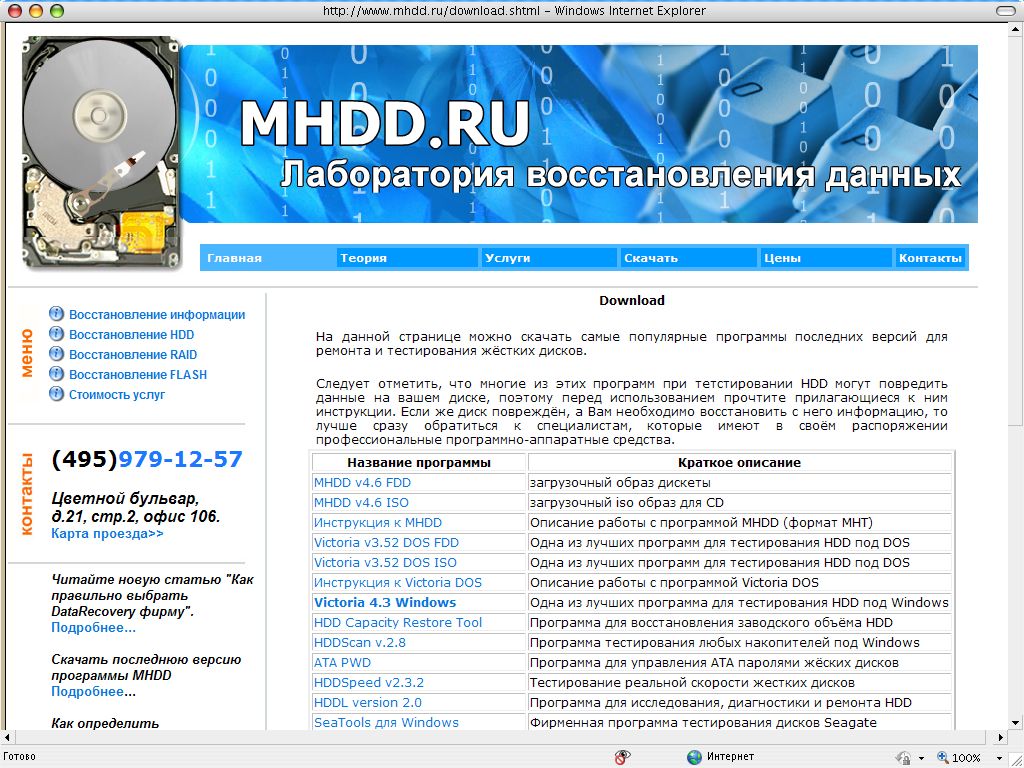Click the green window zoom button
The height and width of the screenshot is (768, 1024).
tap(57, 10)
